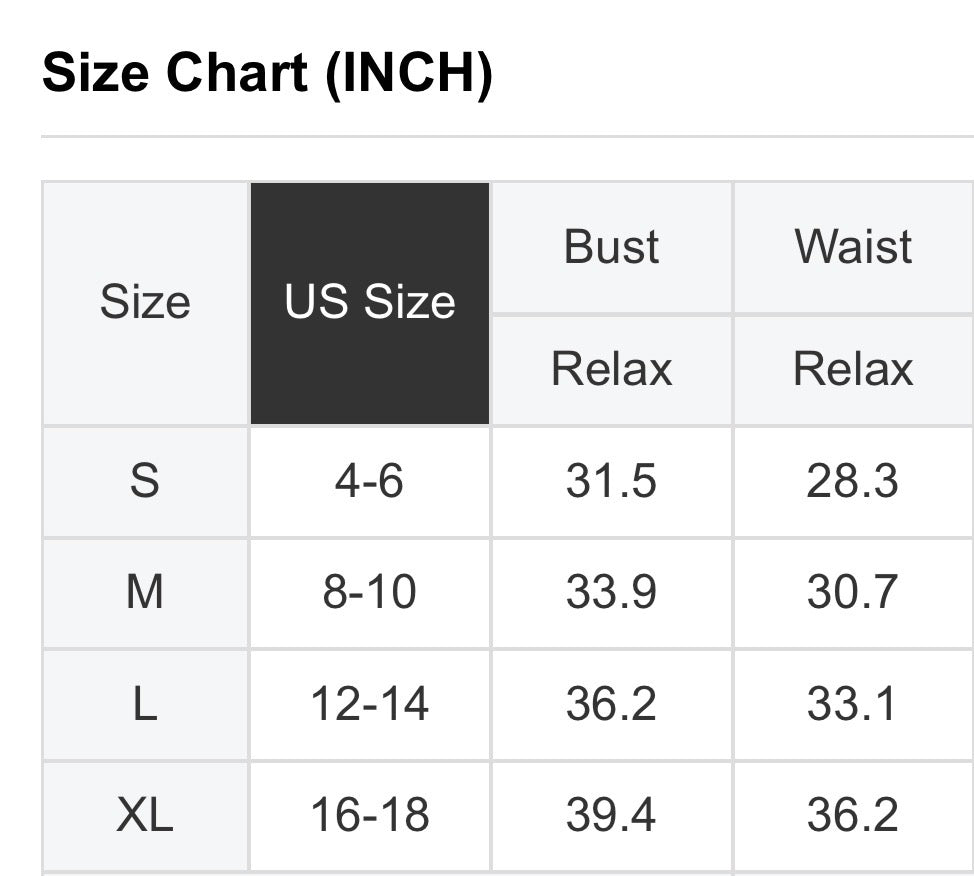Click the Relax subheader under Bust
974x876 pixels.
[611, 369]
